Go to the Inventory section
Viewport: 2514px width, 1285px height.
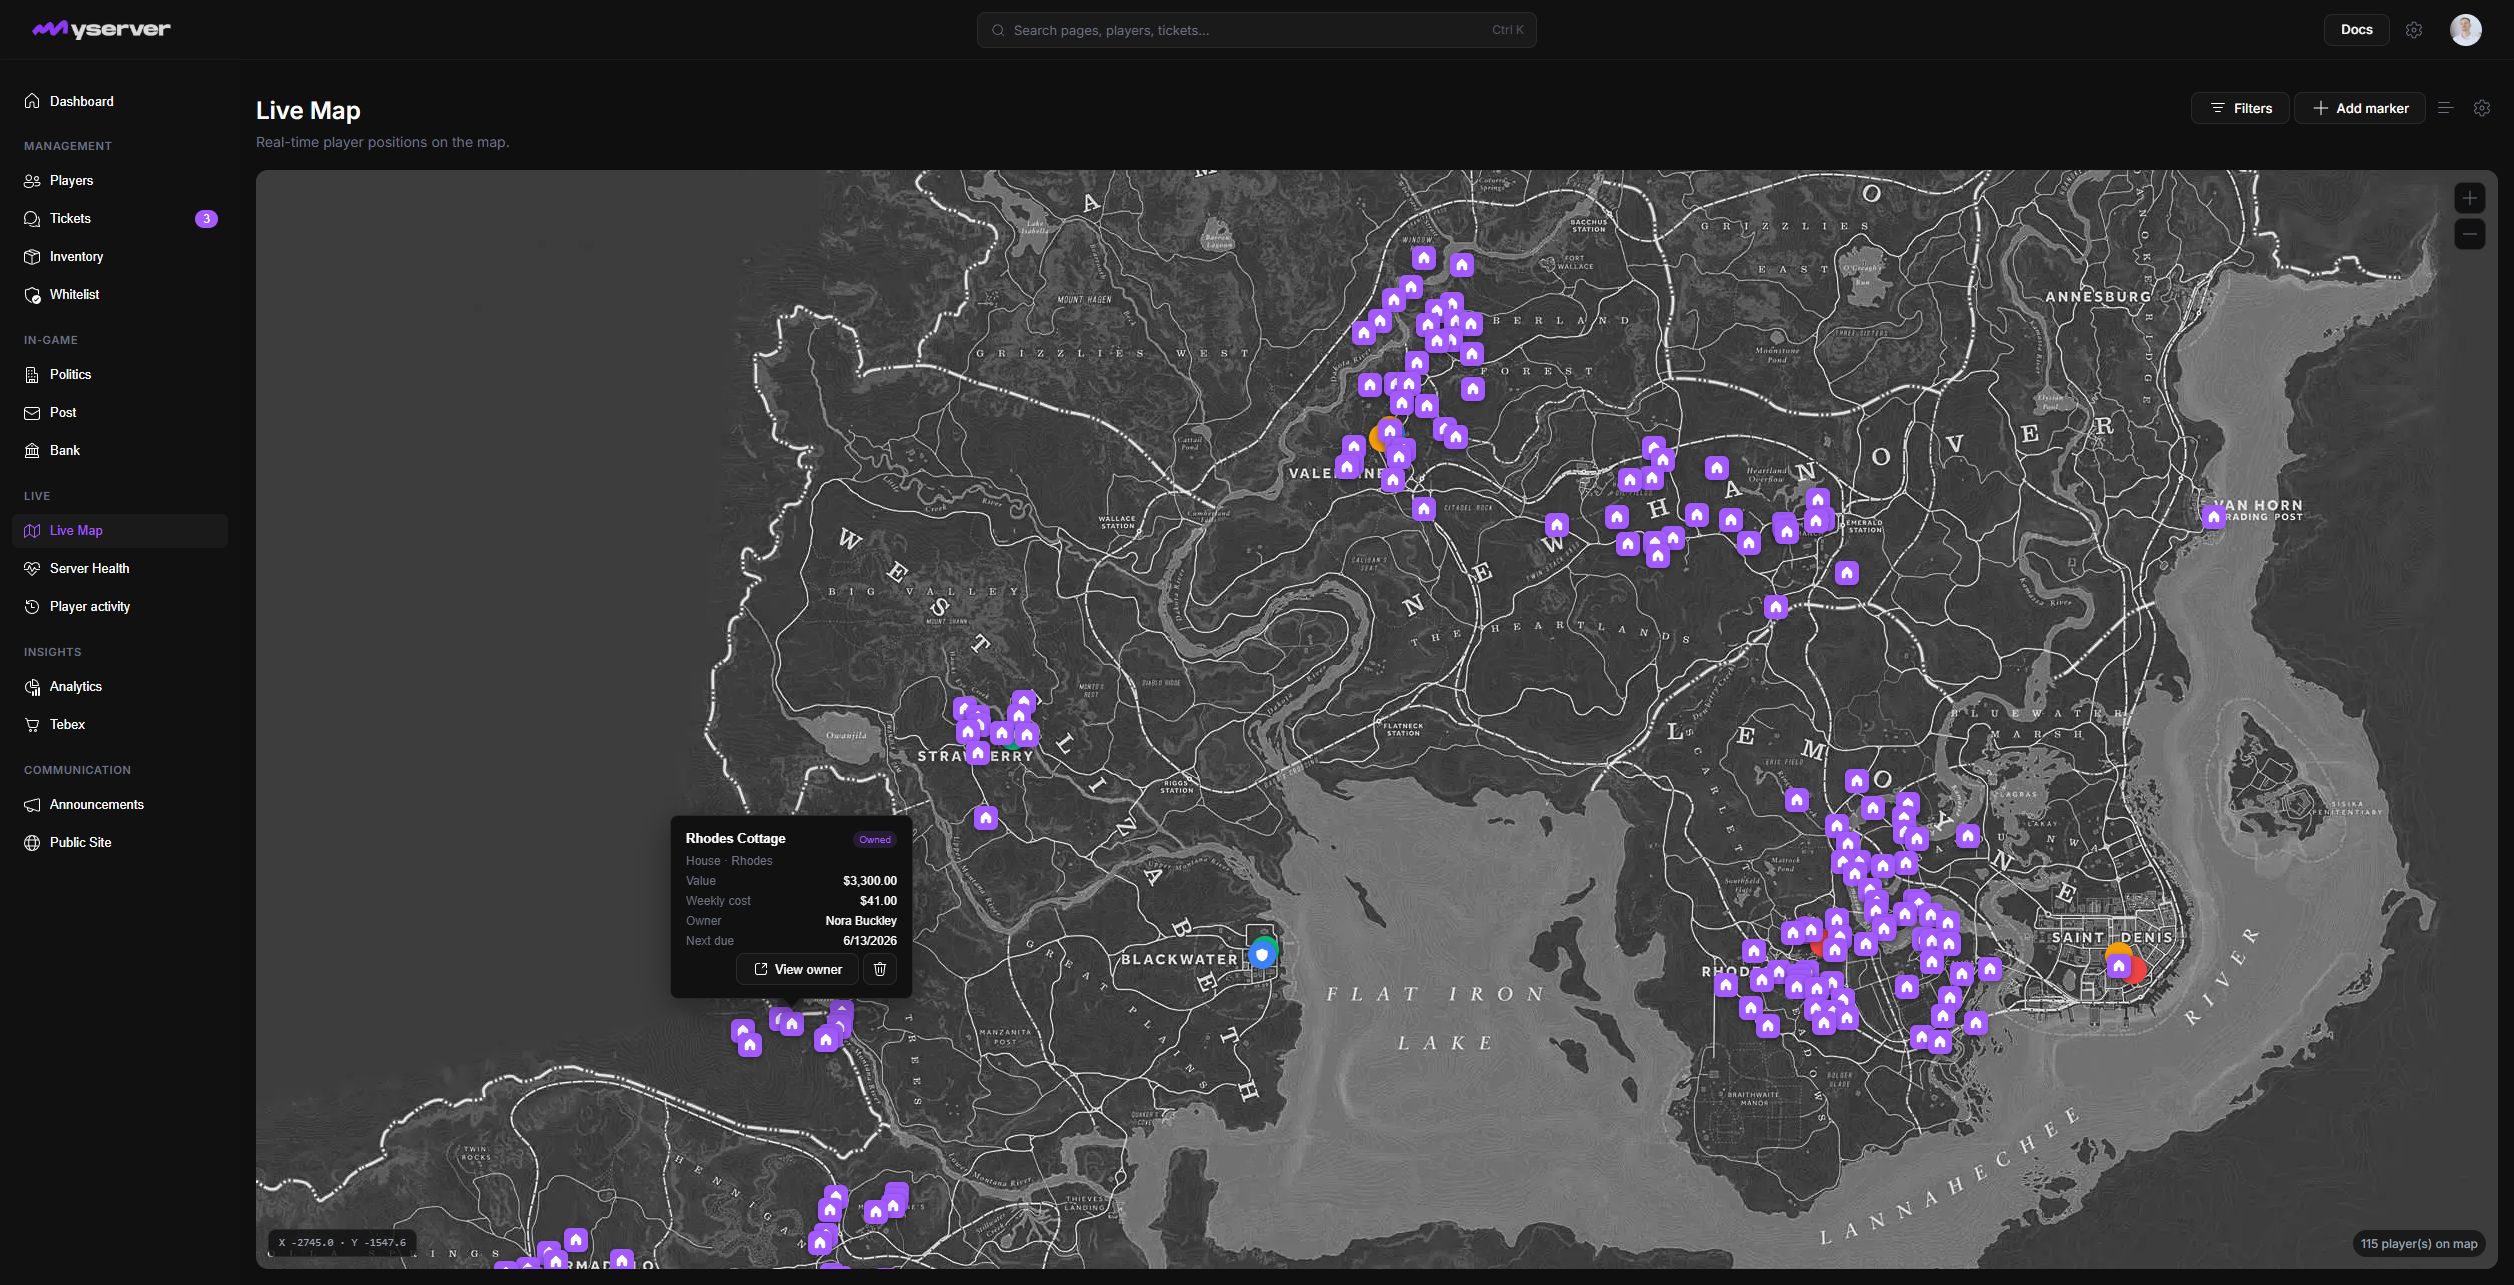click(x=120, y=256)
